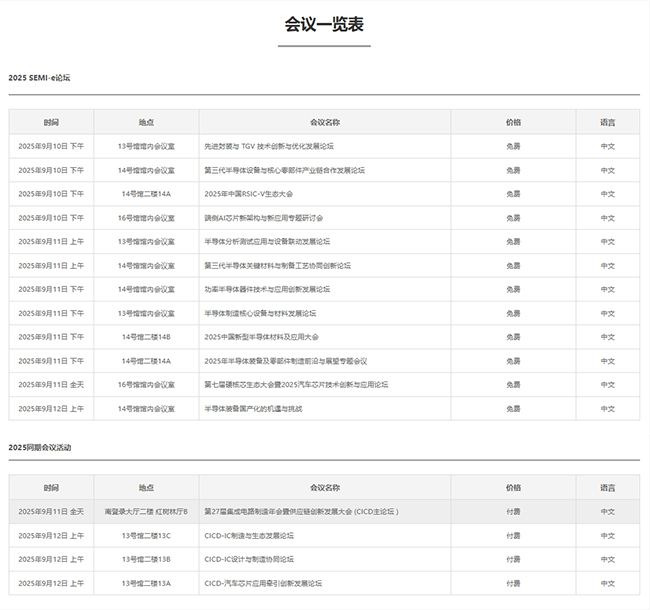The height and width of the screenshot is (610, 650).
Task: Click 会议名称 header in the SEMI-e论坛 table
Action: [325, 122]
